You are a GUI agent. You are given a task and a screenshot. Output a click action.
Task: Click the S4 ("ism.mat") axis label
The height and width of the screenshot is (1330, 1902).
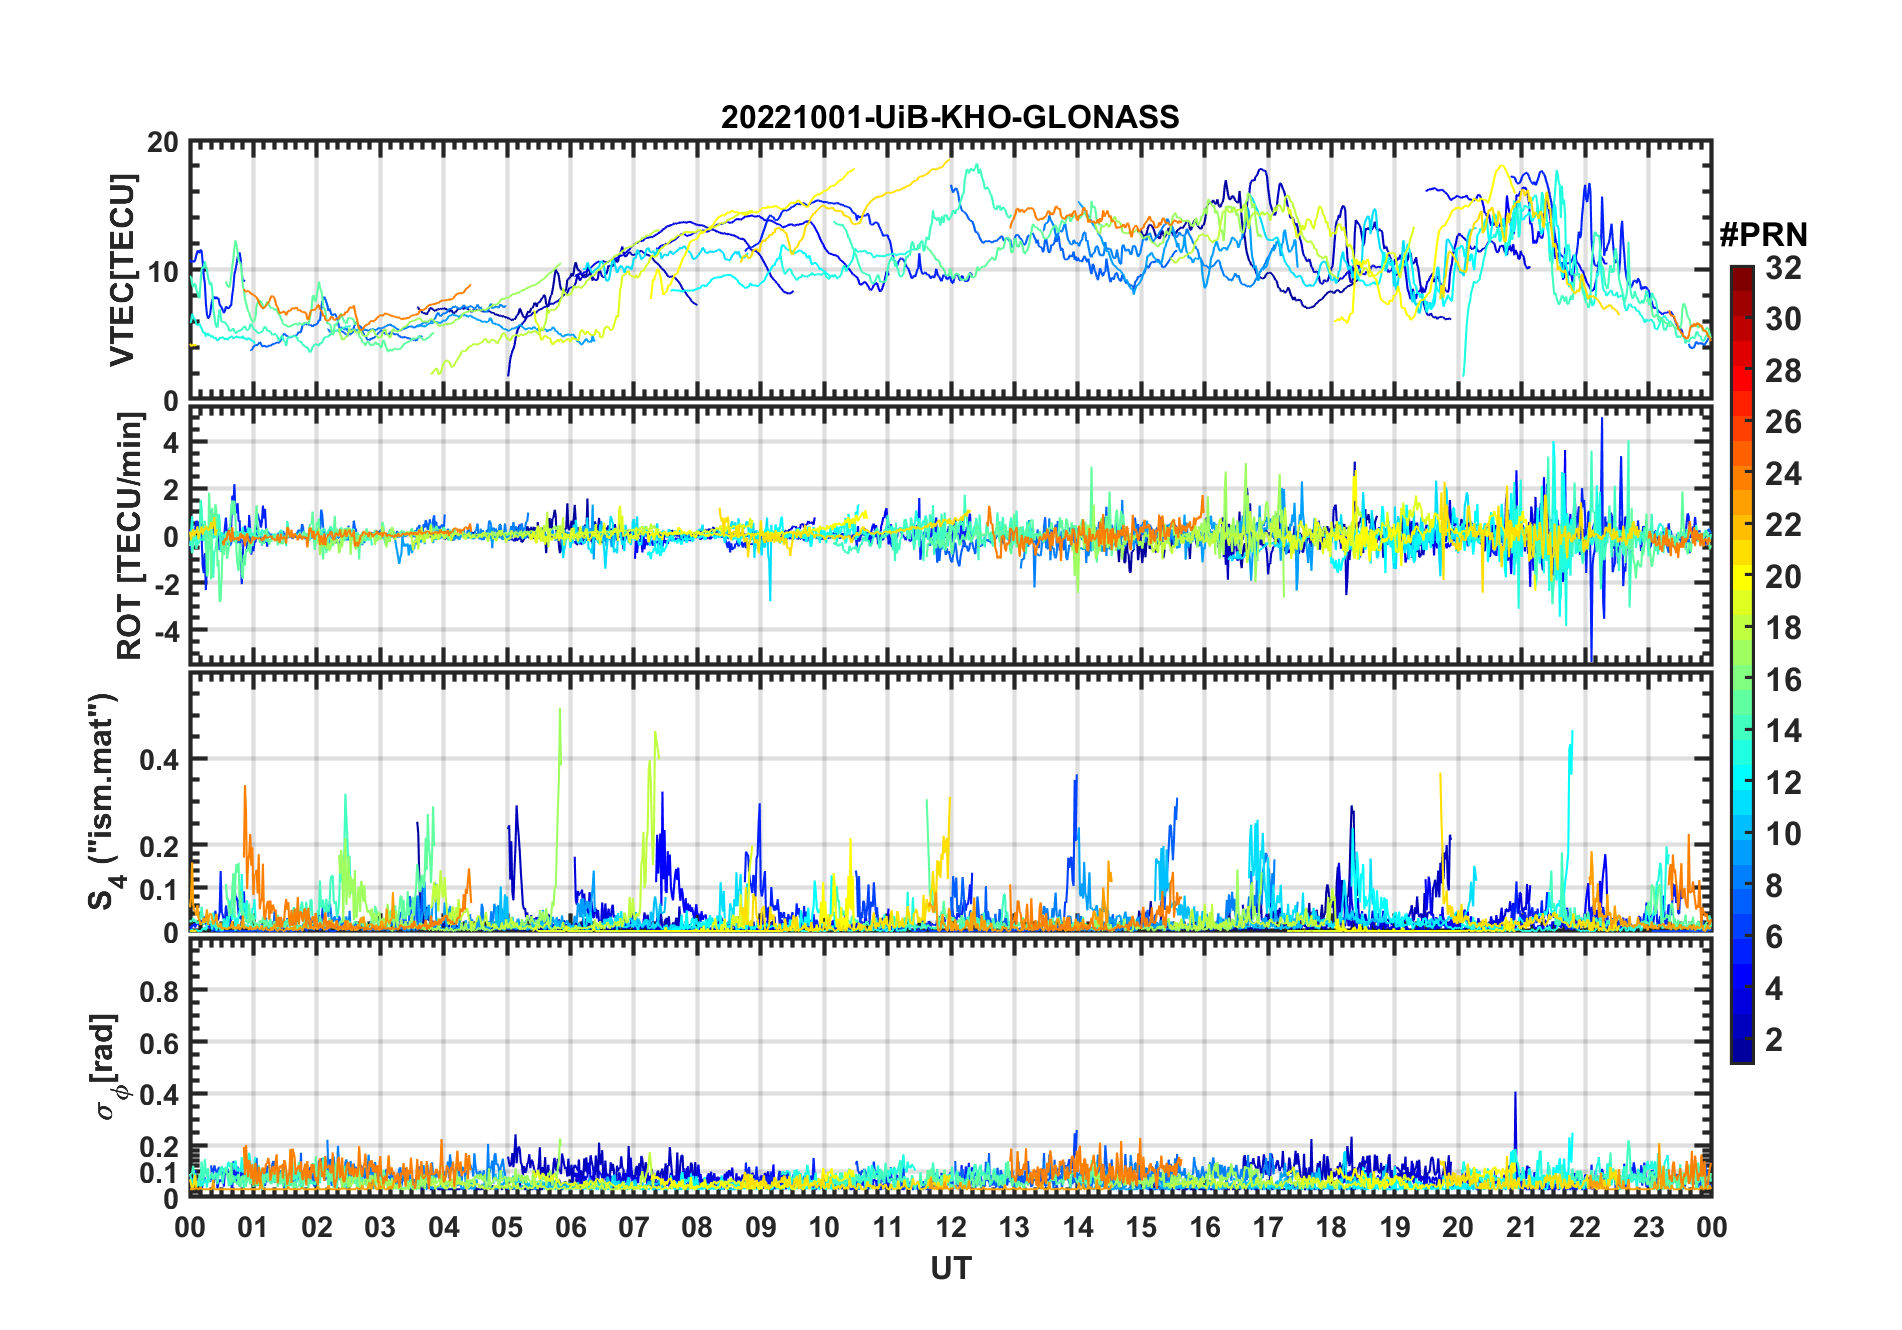105,802
